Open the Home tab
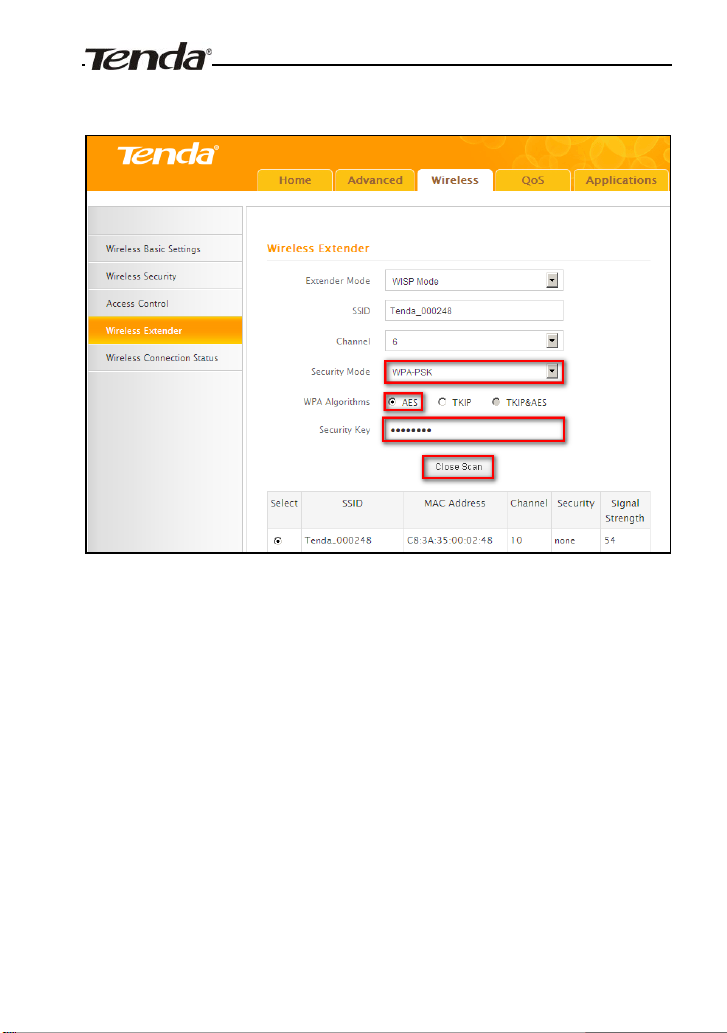The height and width of the screenshot is (1033, 727). [294, 180]
